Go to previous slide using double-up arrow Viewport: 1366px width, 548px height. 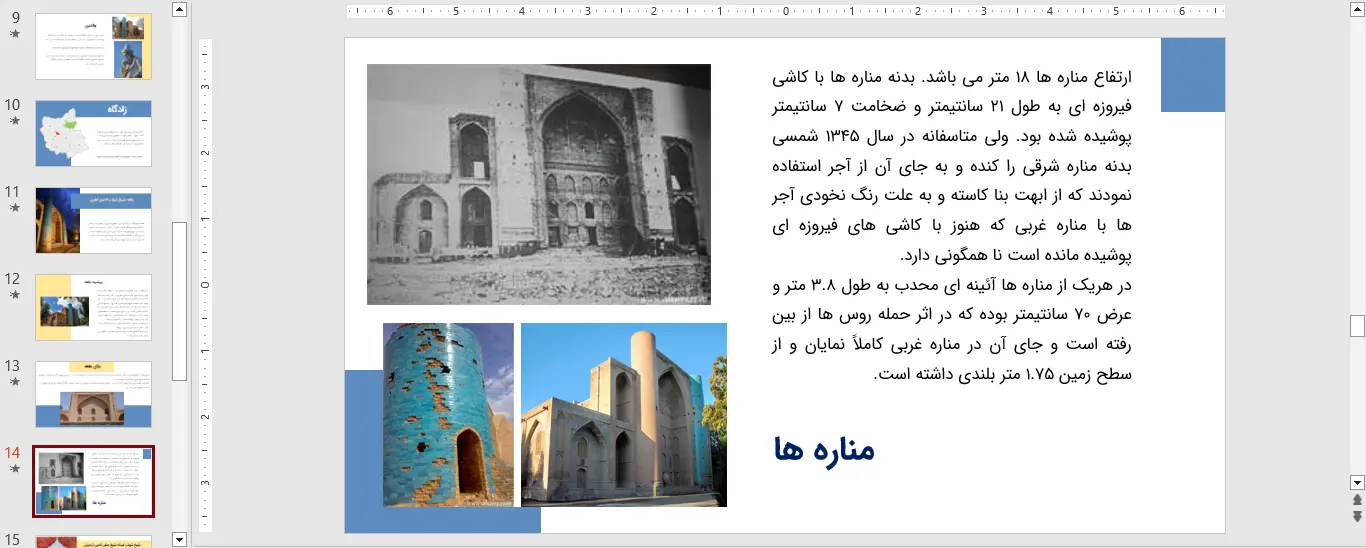pyautogui.click(x=1357, y=499)
